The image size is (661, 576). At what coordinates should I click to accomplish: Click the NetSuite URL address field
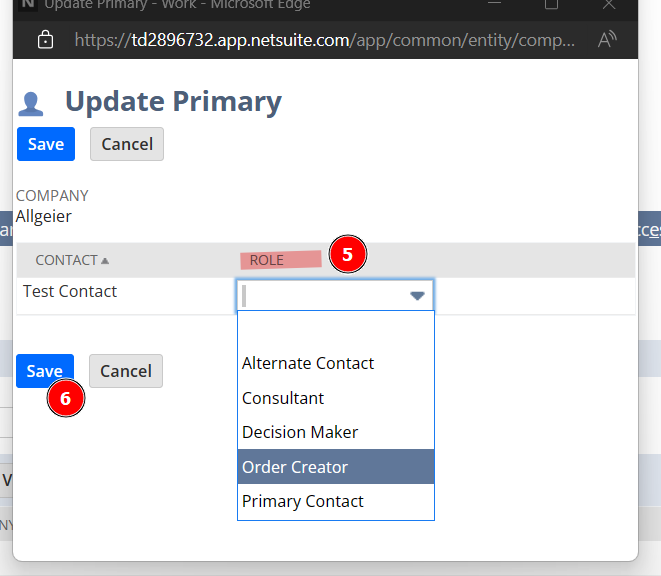tap(324, 41)
